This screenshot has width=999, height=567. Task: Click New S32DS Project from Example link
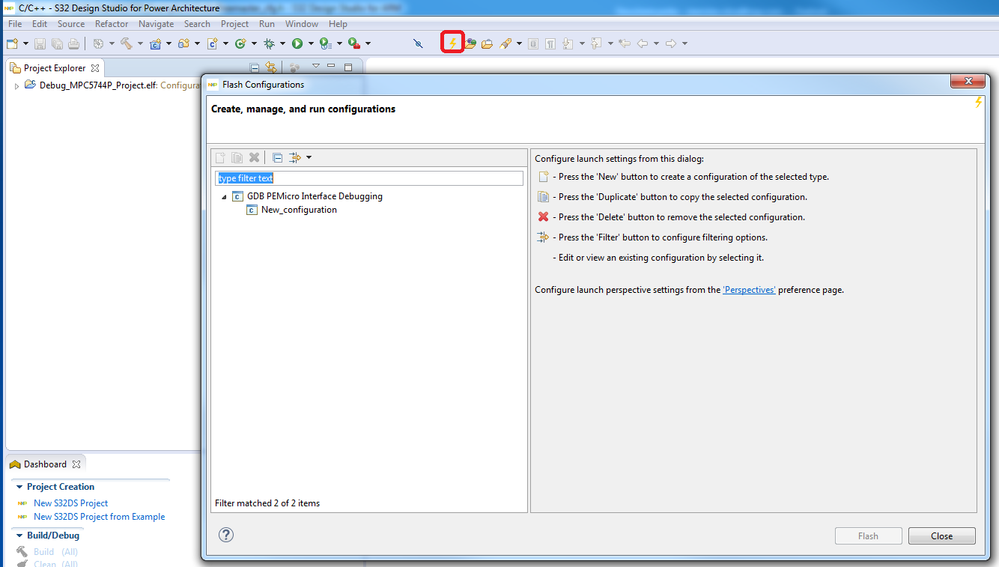(99, 517)
